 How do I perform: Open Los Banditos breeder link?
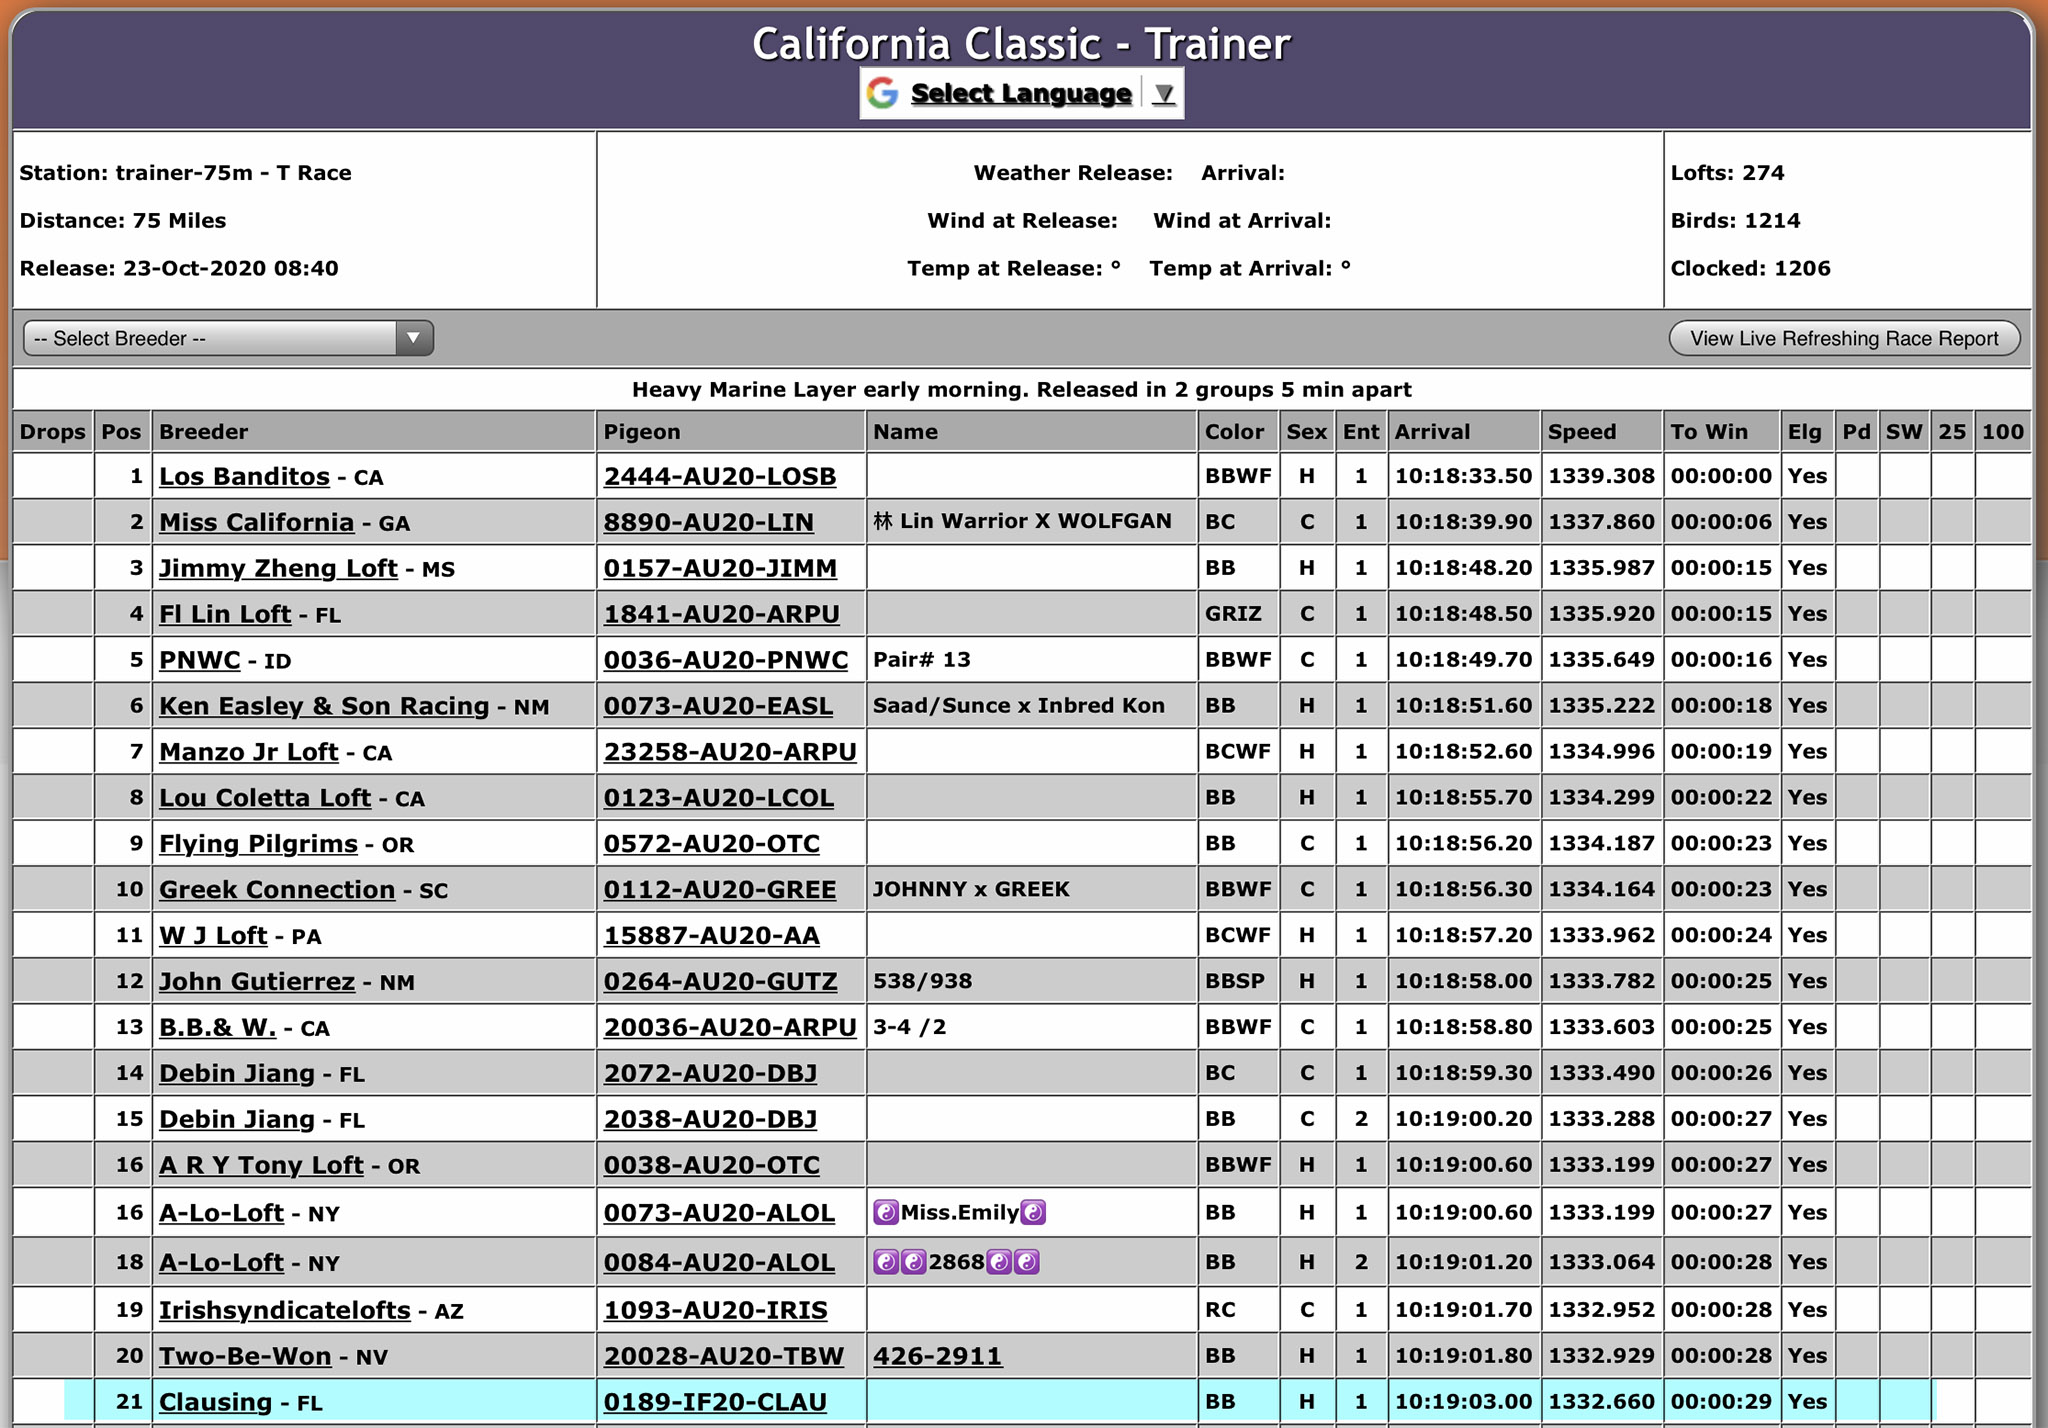point(244,476)
